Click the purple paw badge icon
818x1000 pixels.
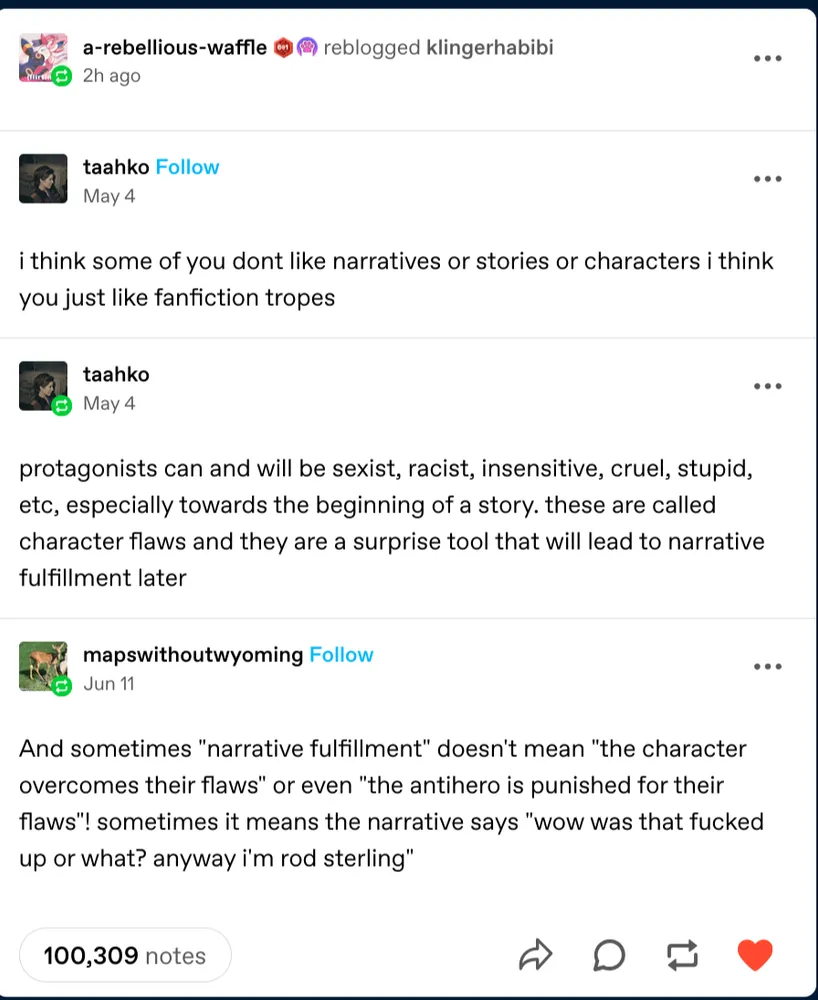306,47
